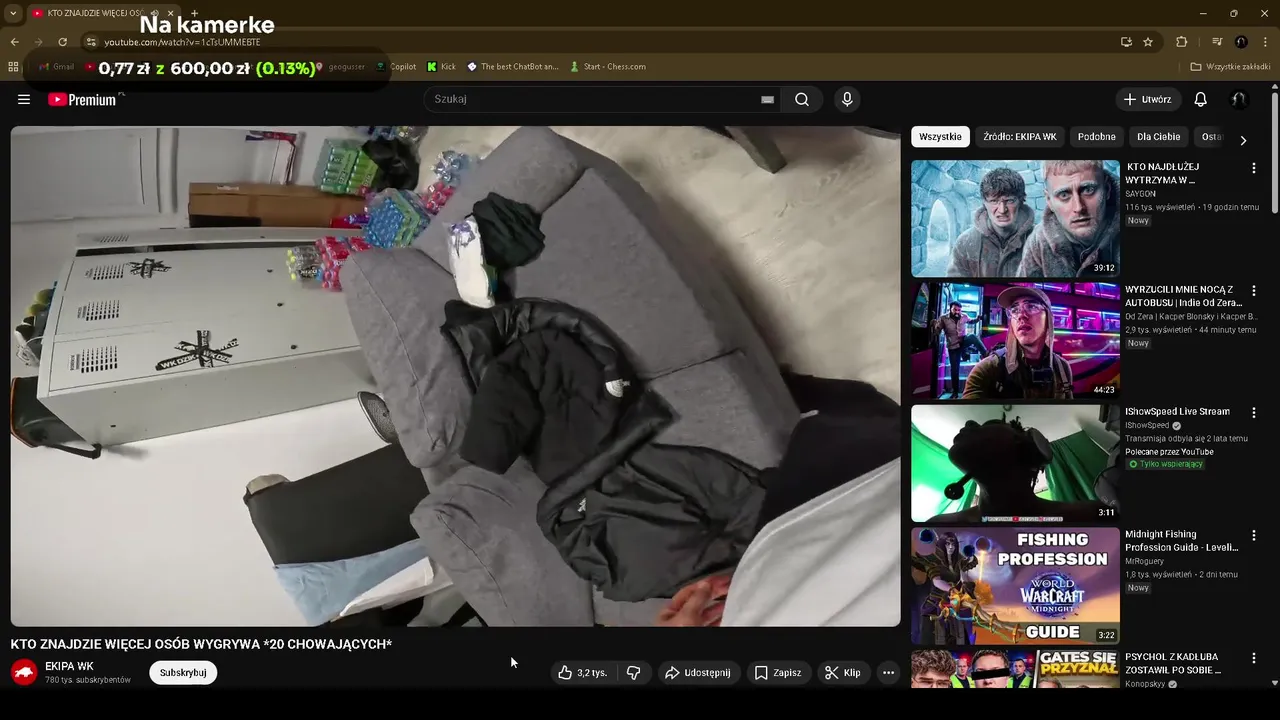Click video title KTO ZNAJDZIE WIĘCEJ OSÓB

[x=201, y=644]
